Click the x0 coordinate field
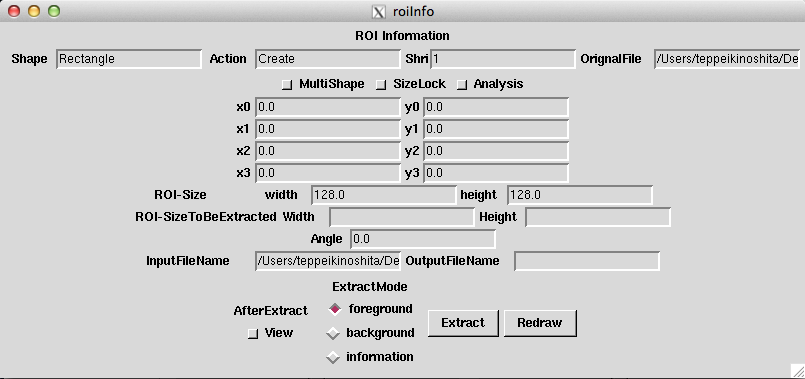Screen dimensions: 805x379 point(328,107)
